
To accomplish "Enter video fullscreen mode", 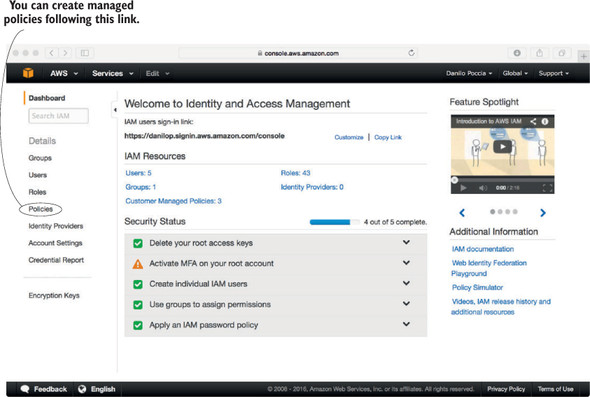I will pyautogui.click(x=547, y=187).
